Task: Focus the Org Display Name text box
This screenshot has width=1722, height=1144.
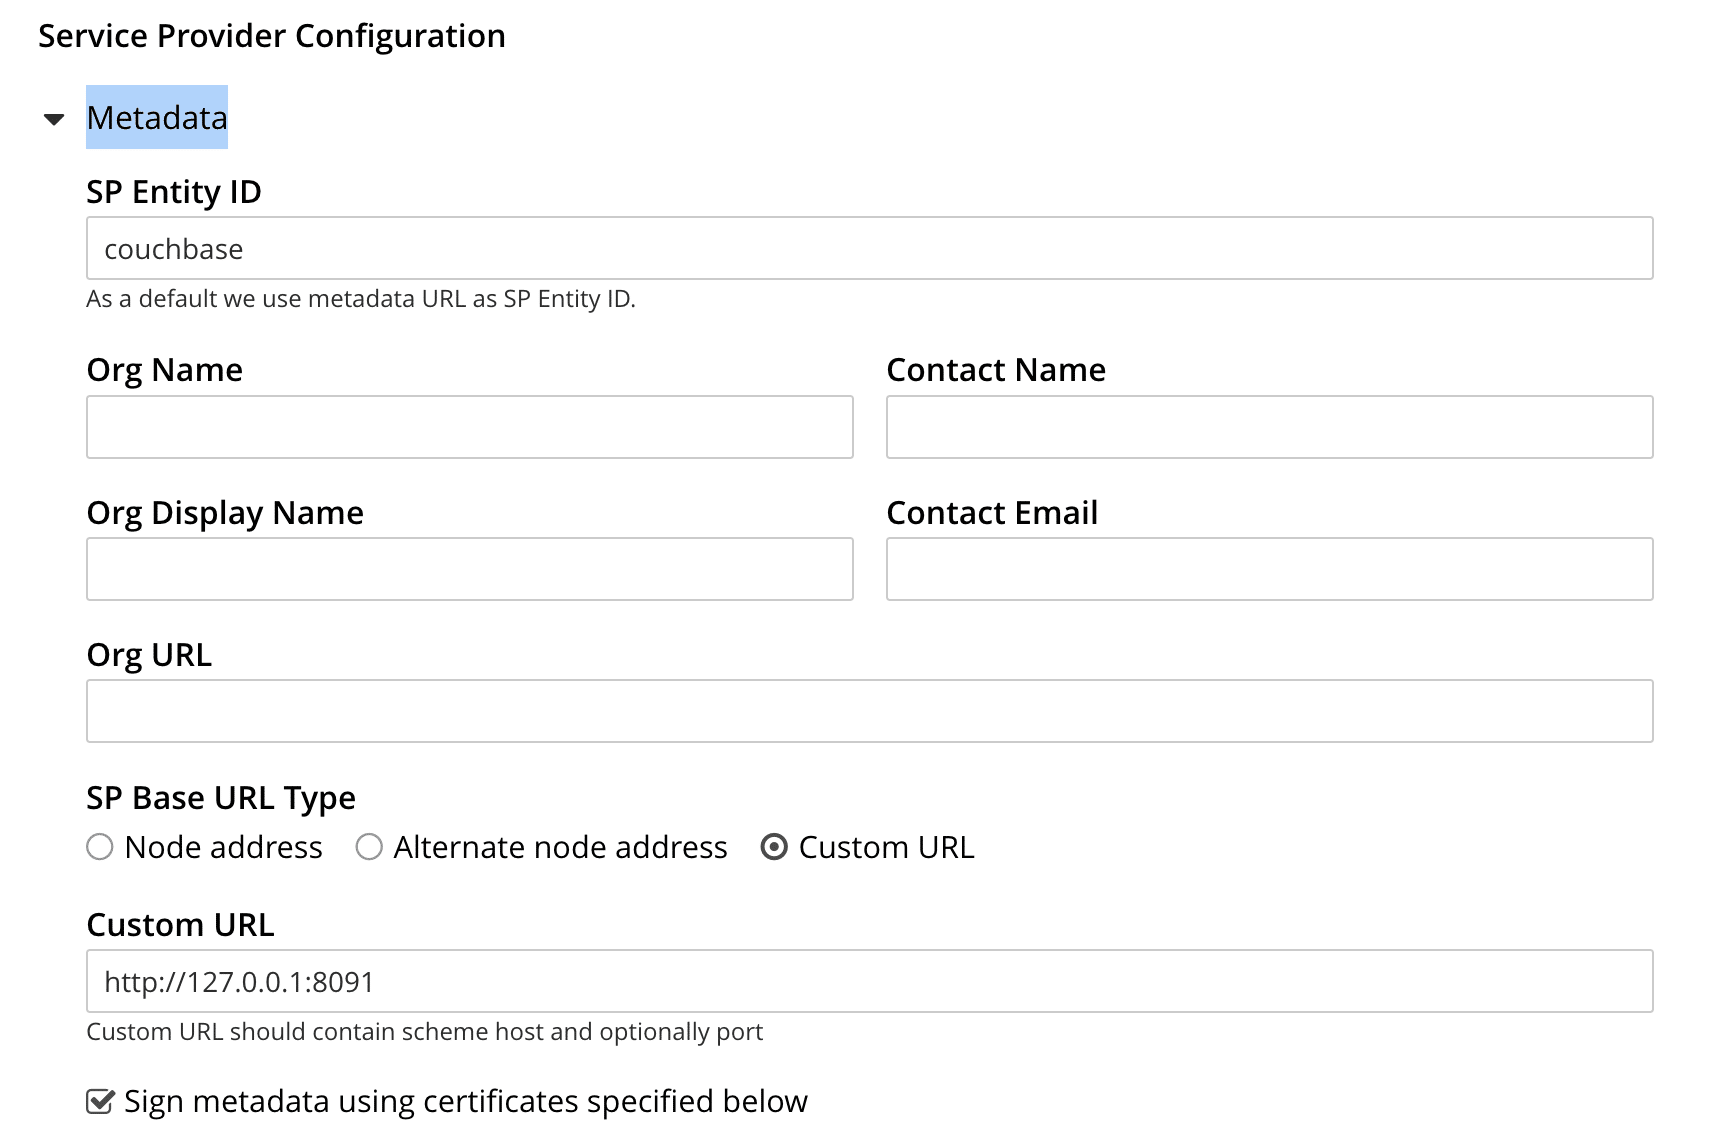Action: click(x=469, y=569)
